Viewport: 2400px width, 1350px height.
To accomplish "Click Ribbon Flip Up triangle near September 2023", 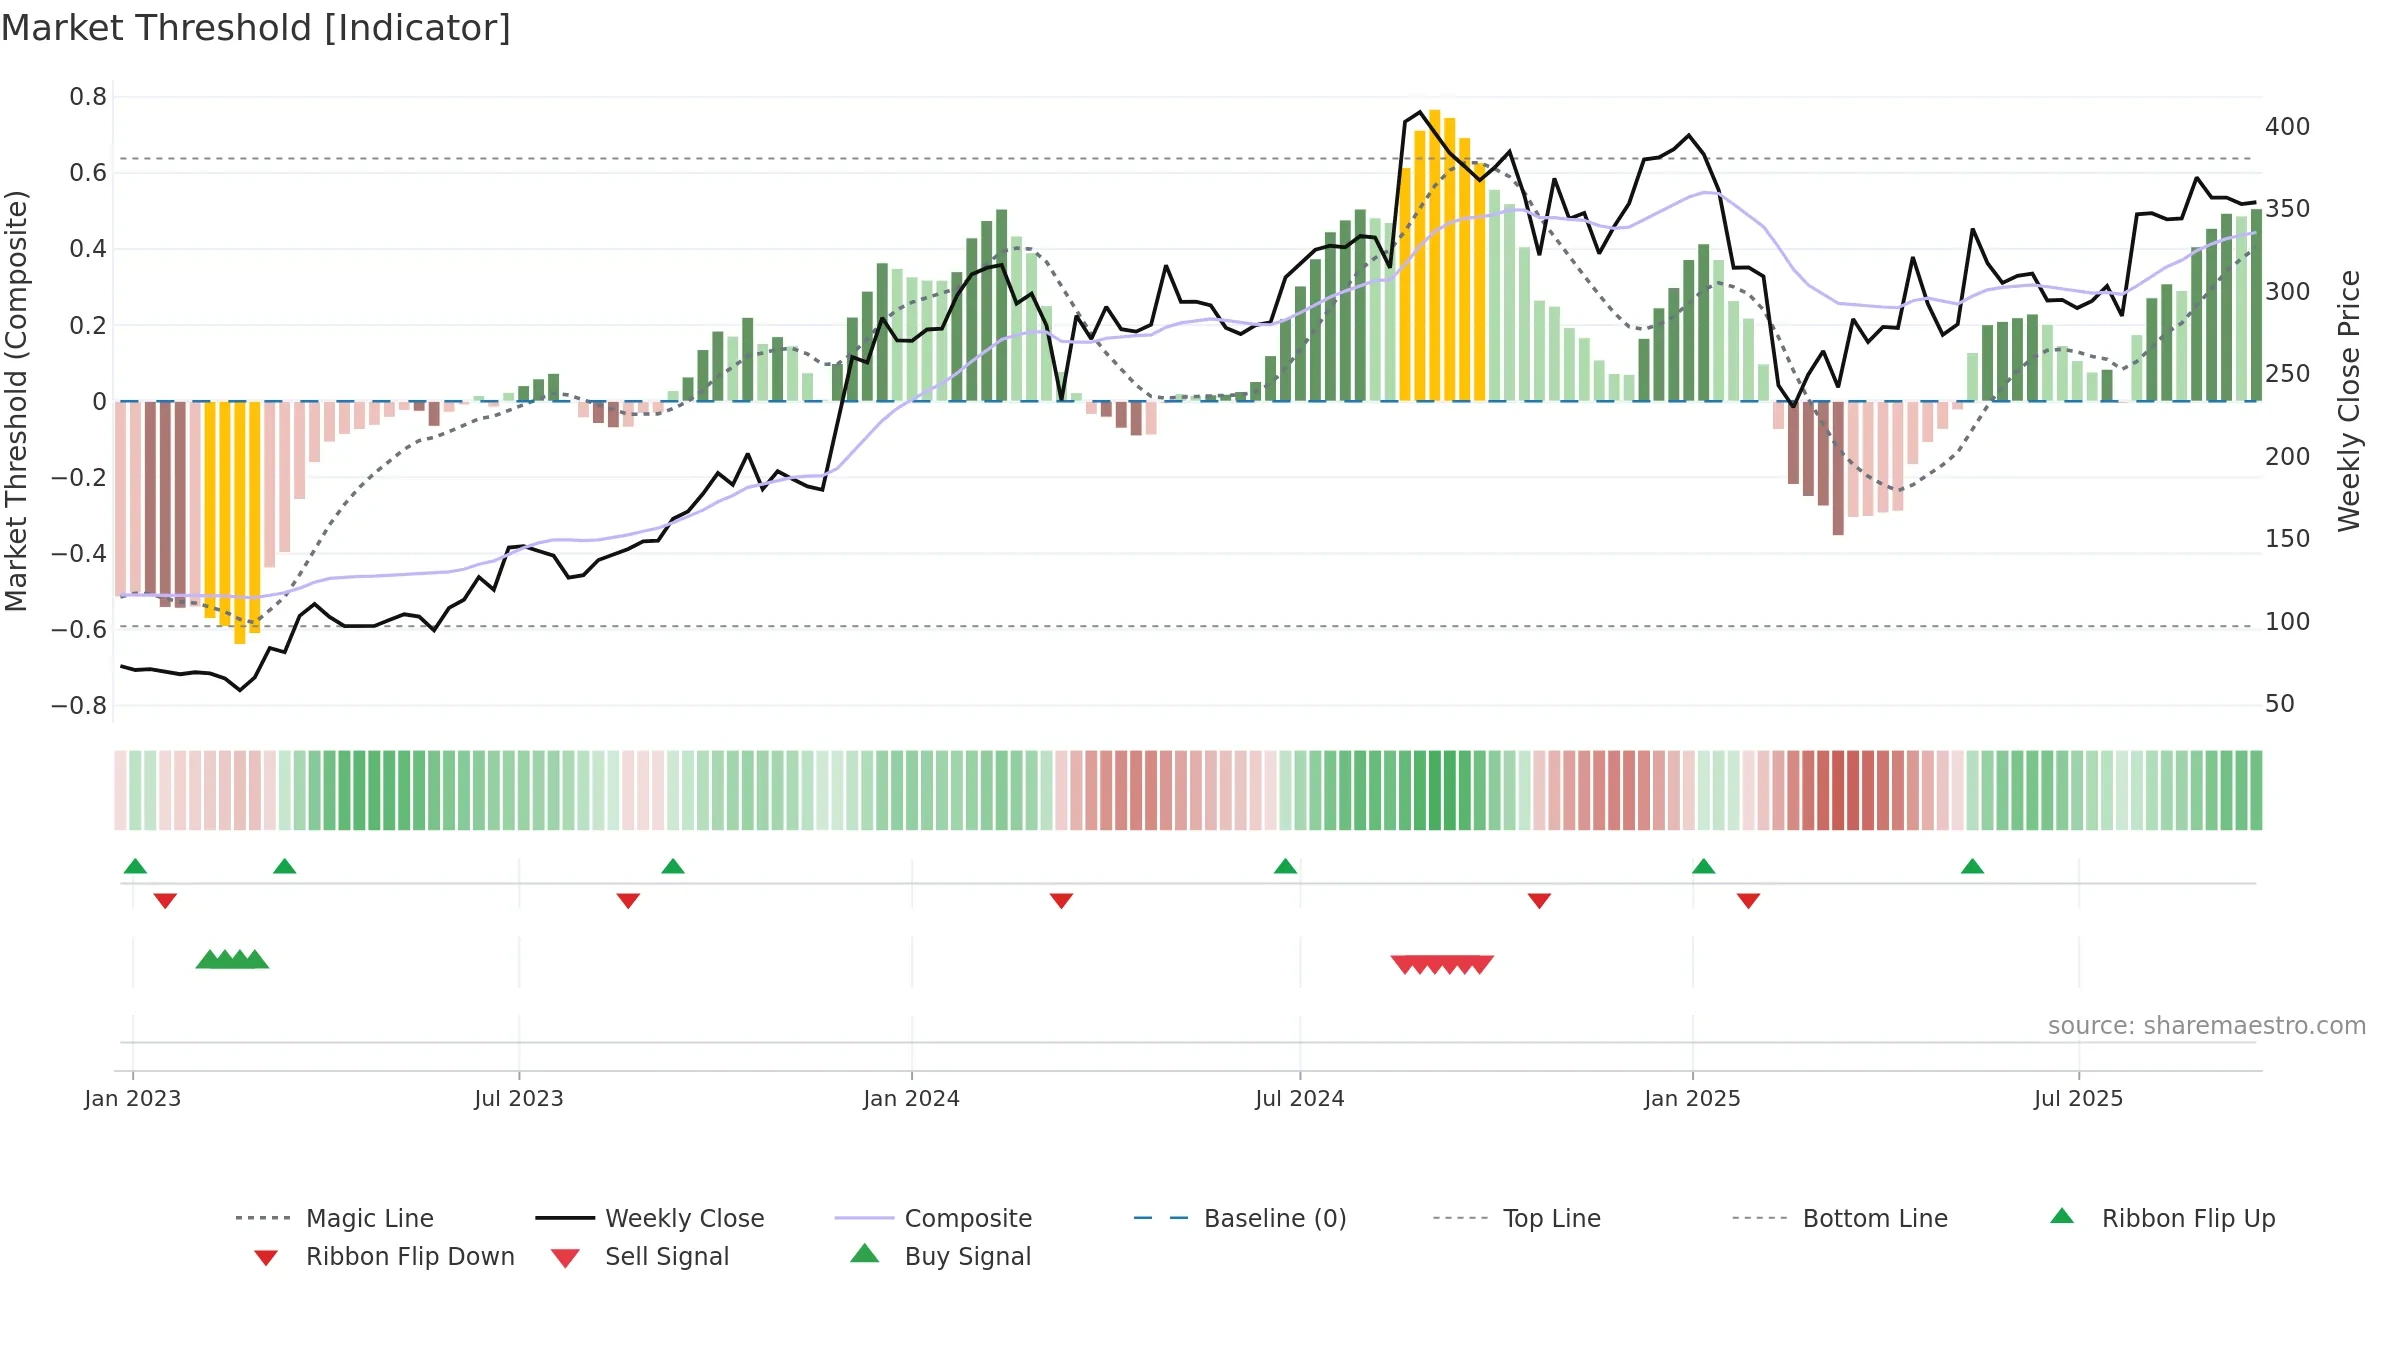I will 673,866.
